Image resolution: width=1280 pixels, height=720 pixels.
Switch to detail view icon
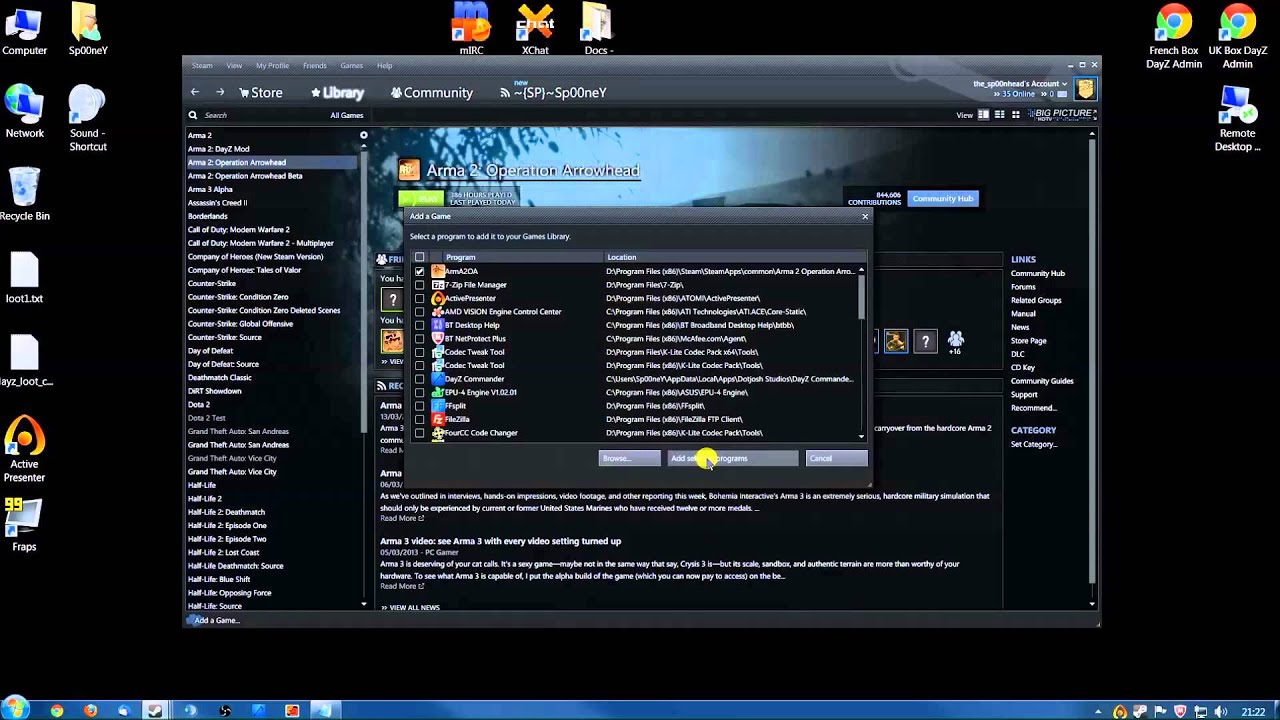point(984,115)
